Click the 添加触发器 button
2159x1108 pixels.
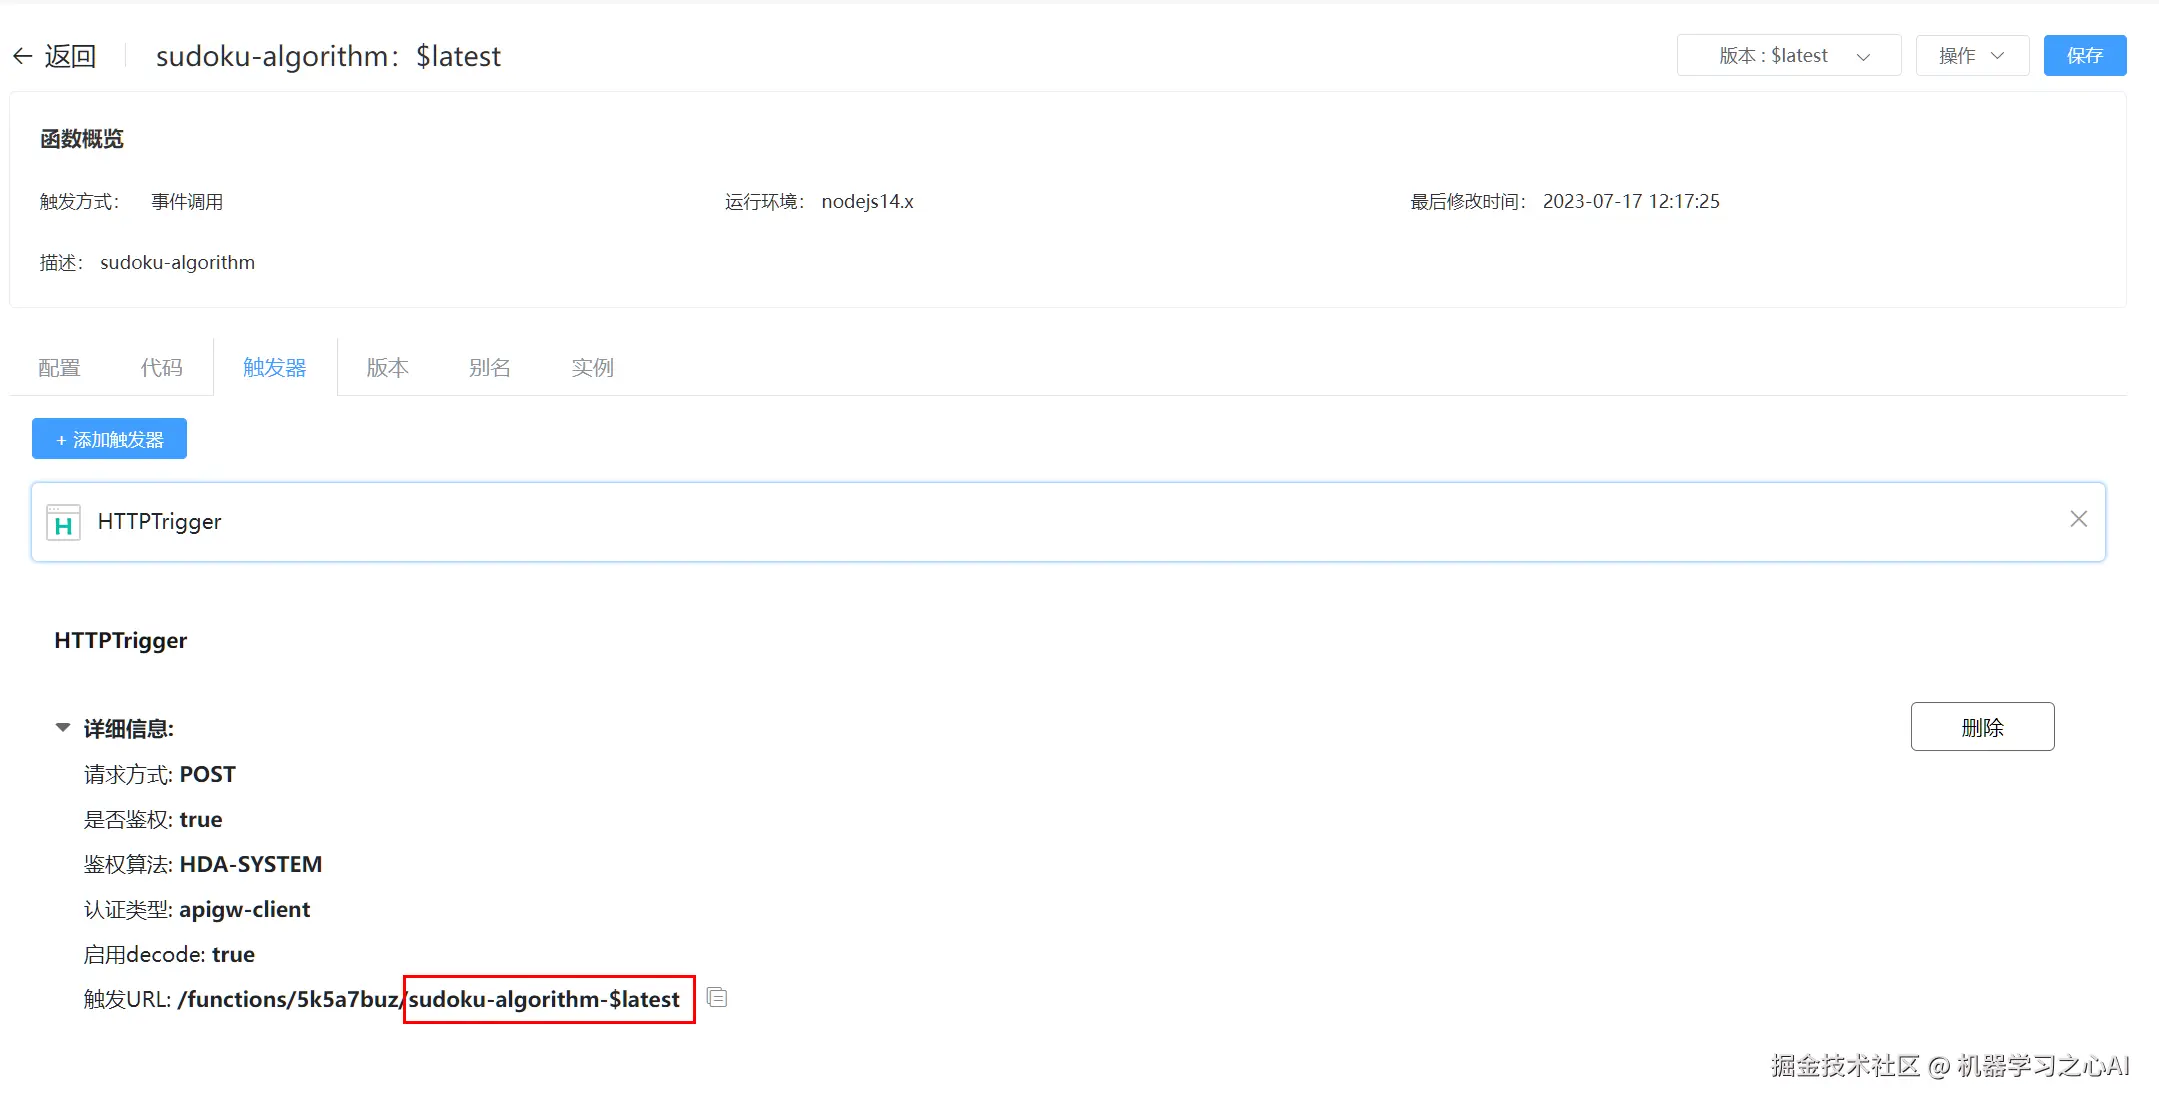click(x=109, y=439)
